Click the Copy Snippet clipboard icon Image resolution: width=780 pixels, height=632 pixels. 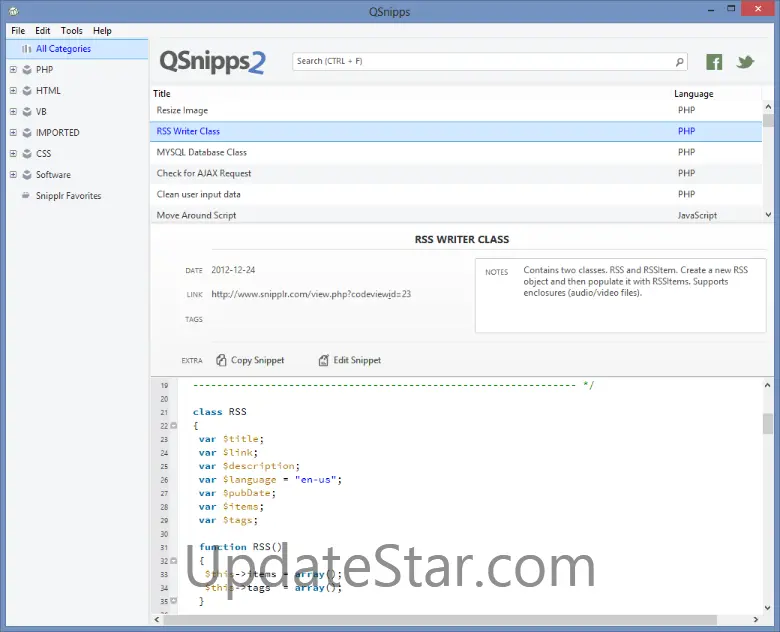[221, 360]
